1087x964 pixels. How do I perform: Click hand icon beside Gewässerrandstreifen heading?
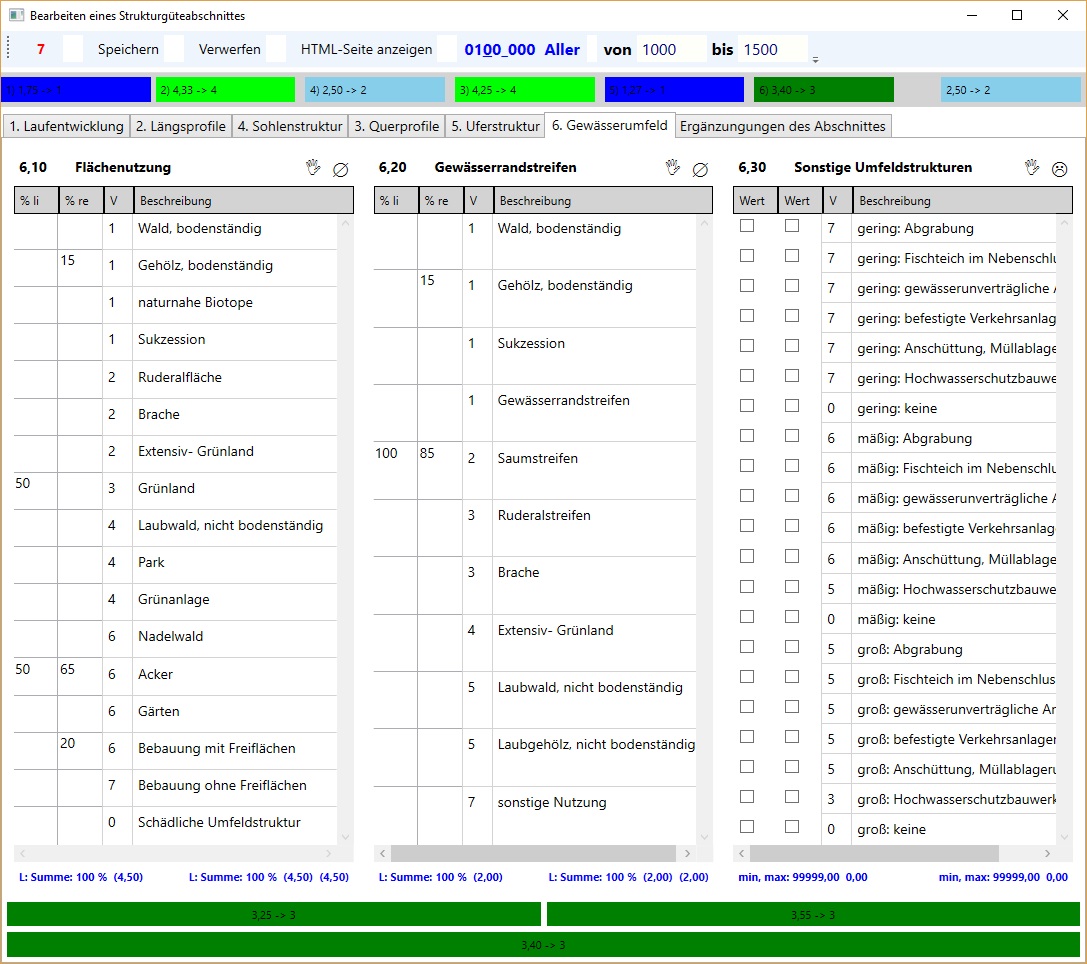673,168
